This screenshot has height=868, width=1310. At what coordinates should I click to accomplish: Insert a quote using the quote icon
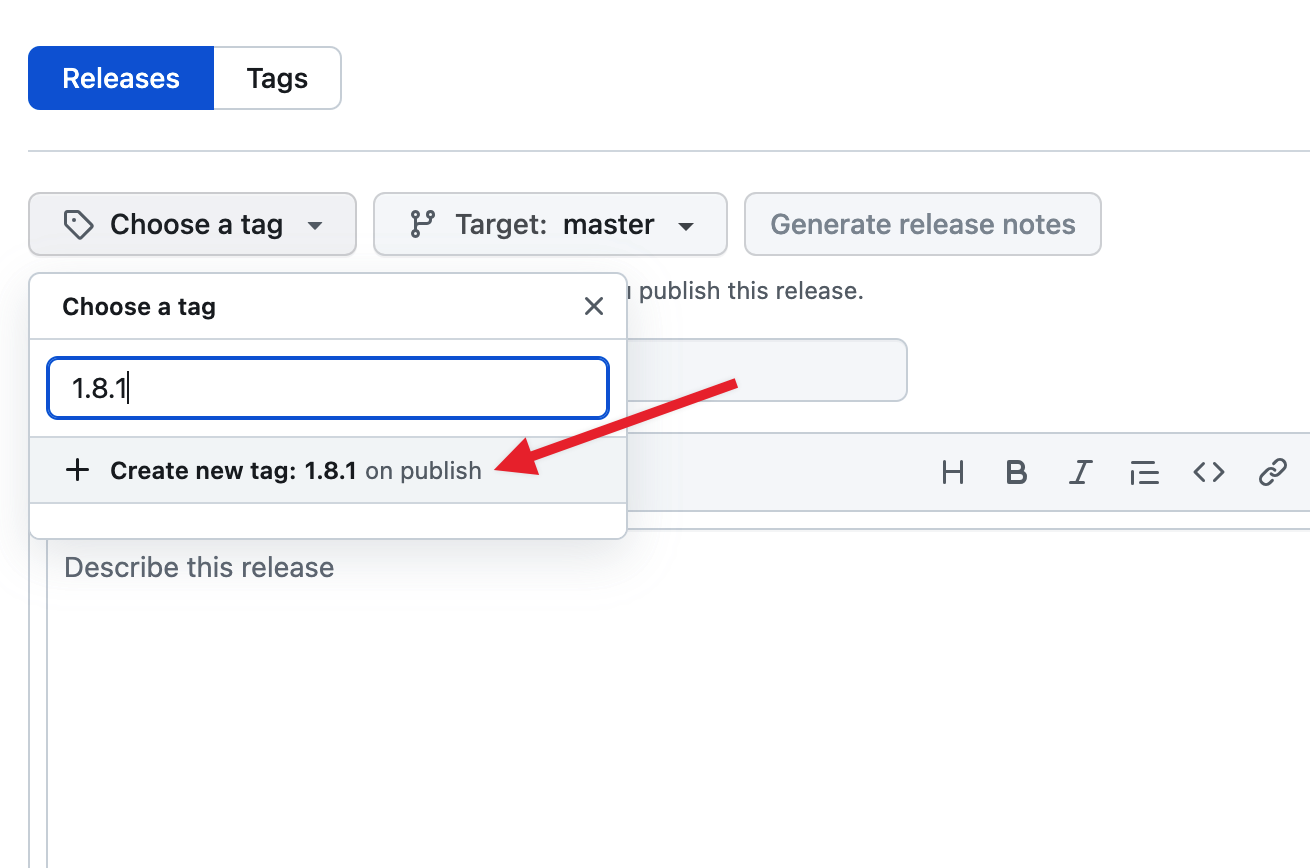click(x=1143, y=472)
